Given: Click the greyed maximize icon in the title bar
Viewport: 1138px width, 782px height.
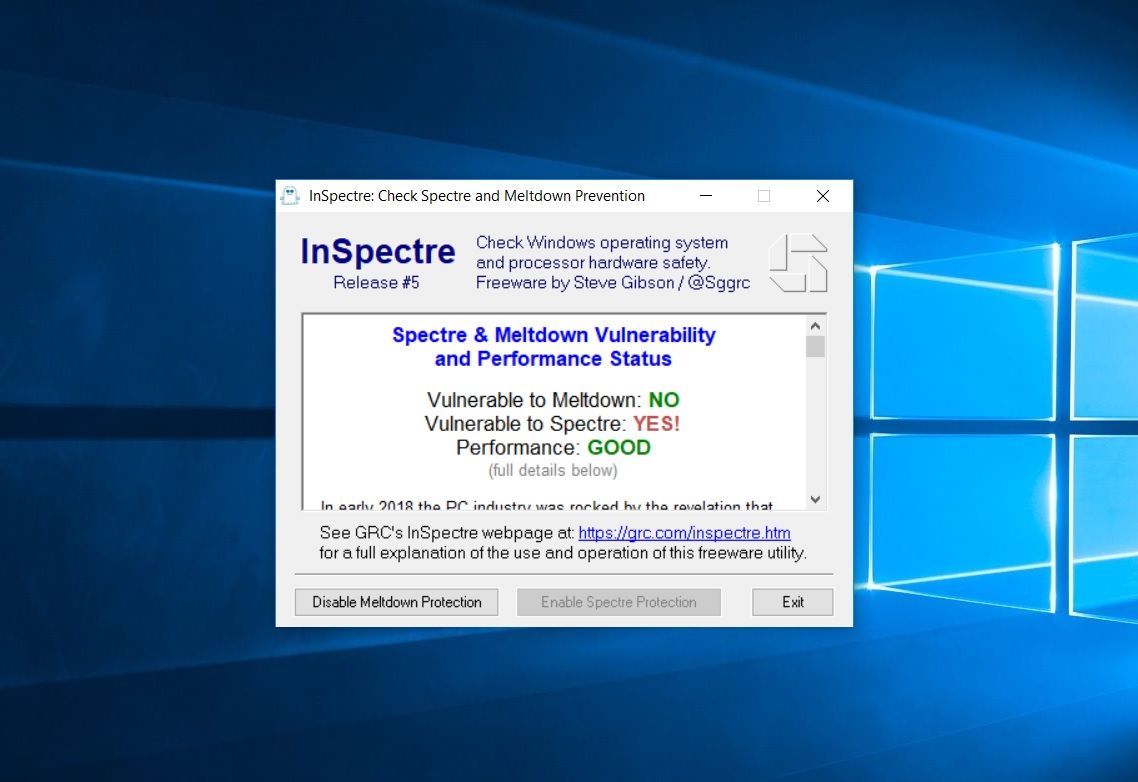Looking at the screenshot, I should click(764, 196).
